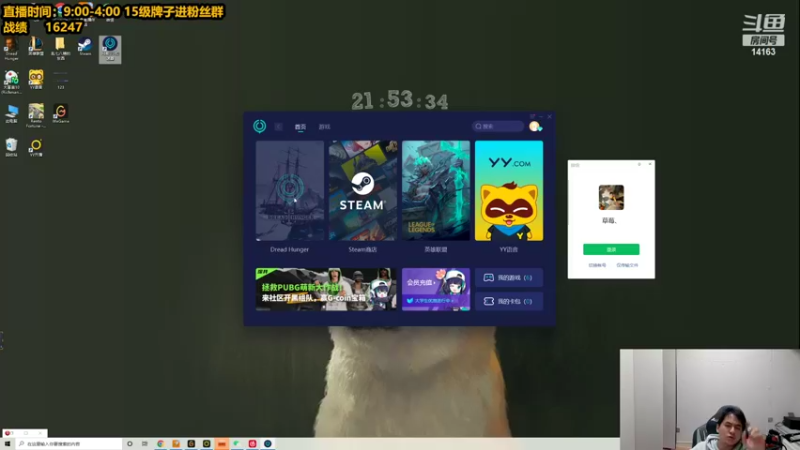Select the YY.com voice card
Screen dimensions: 800x450
coord(509,191)
